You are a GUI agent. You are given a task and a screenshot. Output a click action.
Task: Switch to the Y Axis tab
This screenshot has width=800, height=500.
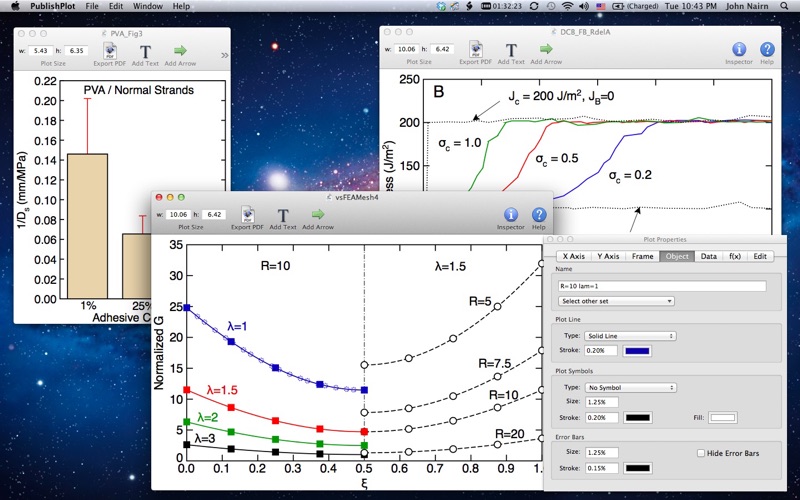click(608, 256)
